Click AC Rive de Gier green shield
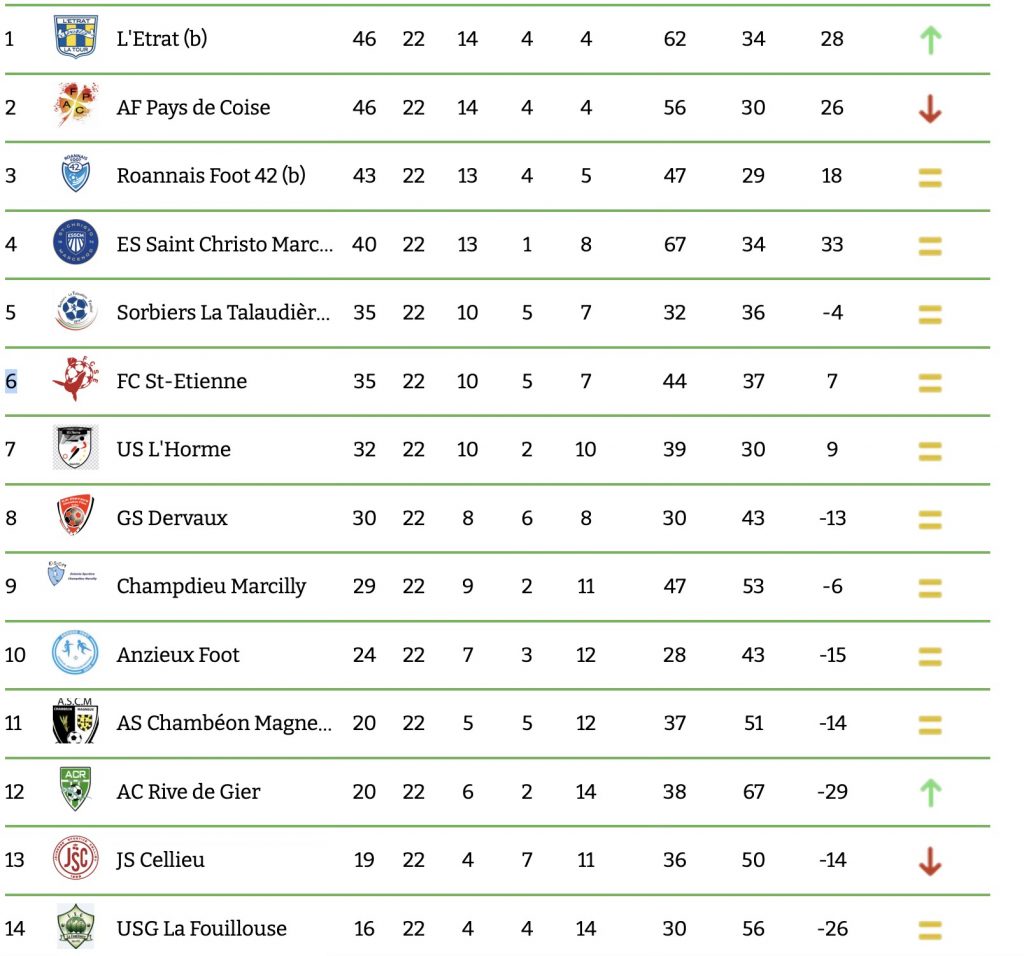 point(75,789)
